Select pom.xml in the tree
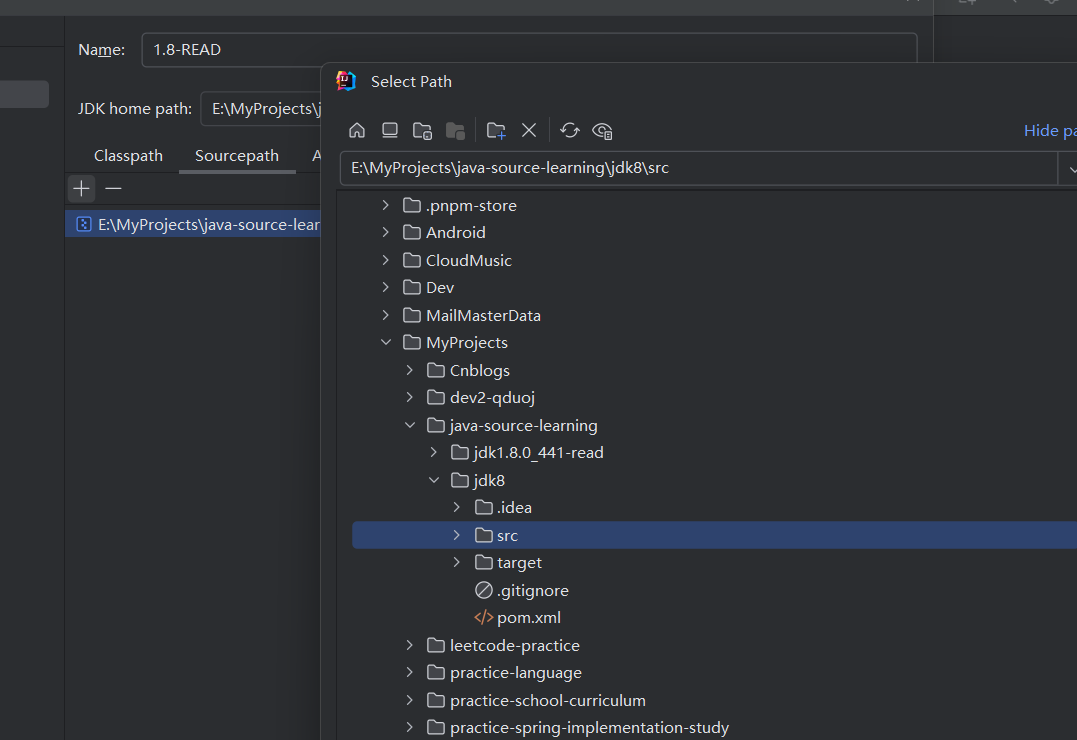Image resolution: width=1077 pixels, height=740 pixels. 528,618
